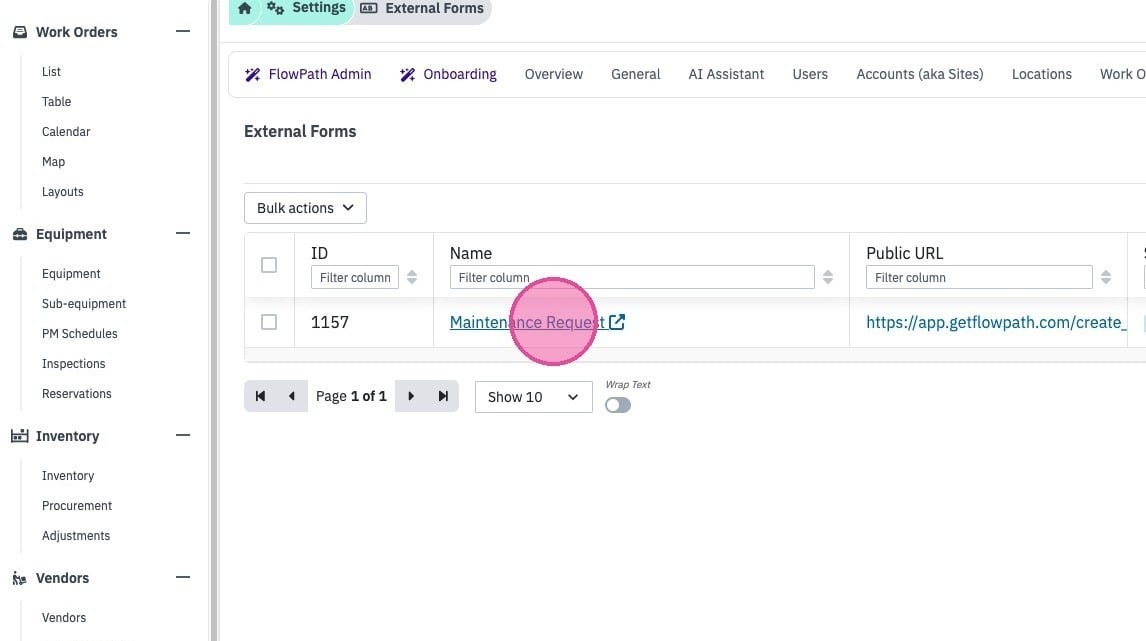
Task: Open Sub-equipment in sidebar
Action: (83, 303)
